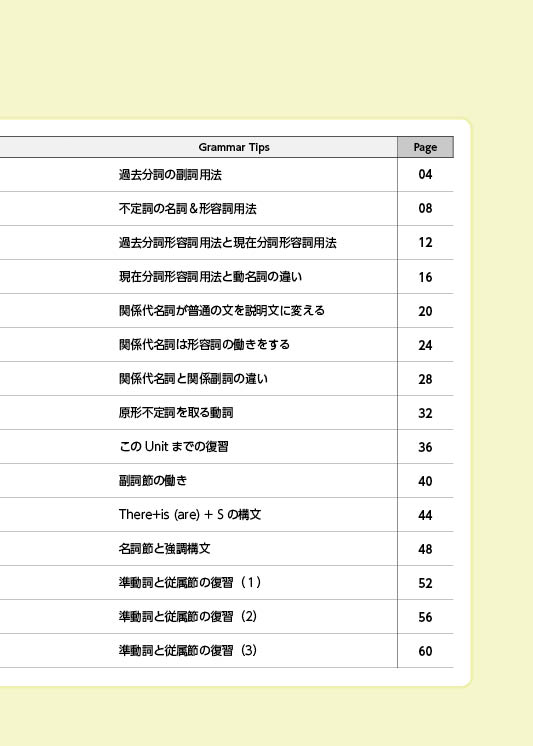
Task: Select 名詞節と強調構文 entry
Action: (165, 549)
